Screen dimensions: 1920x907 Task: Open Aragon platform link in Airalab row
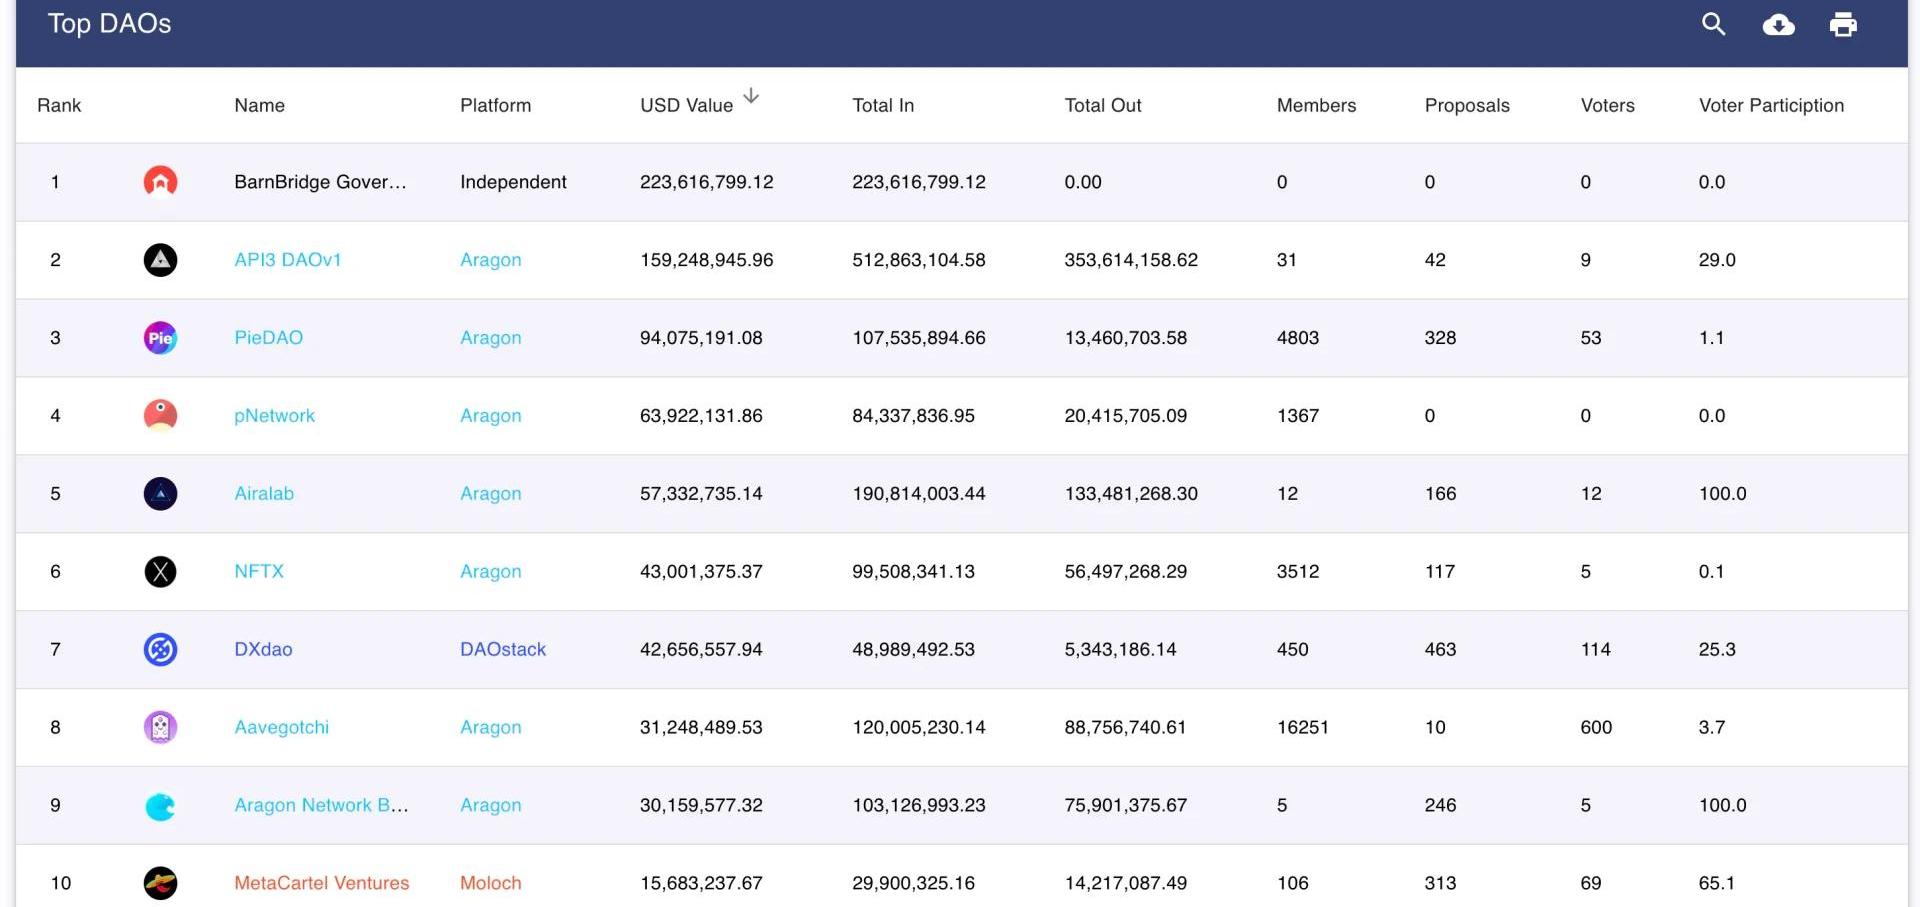pyautogui.click(x=490, y=494)
